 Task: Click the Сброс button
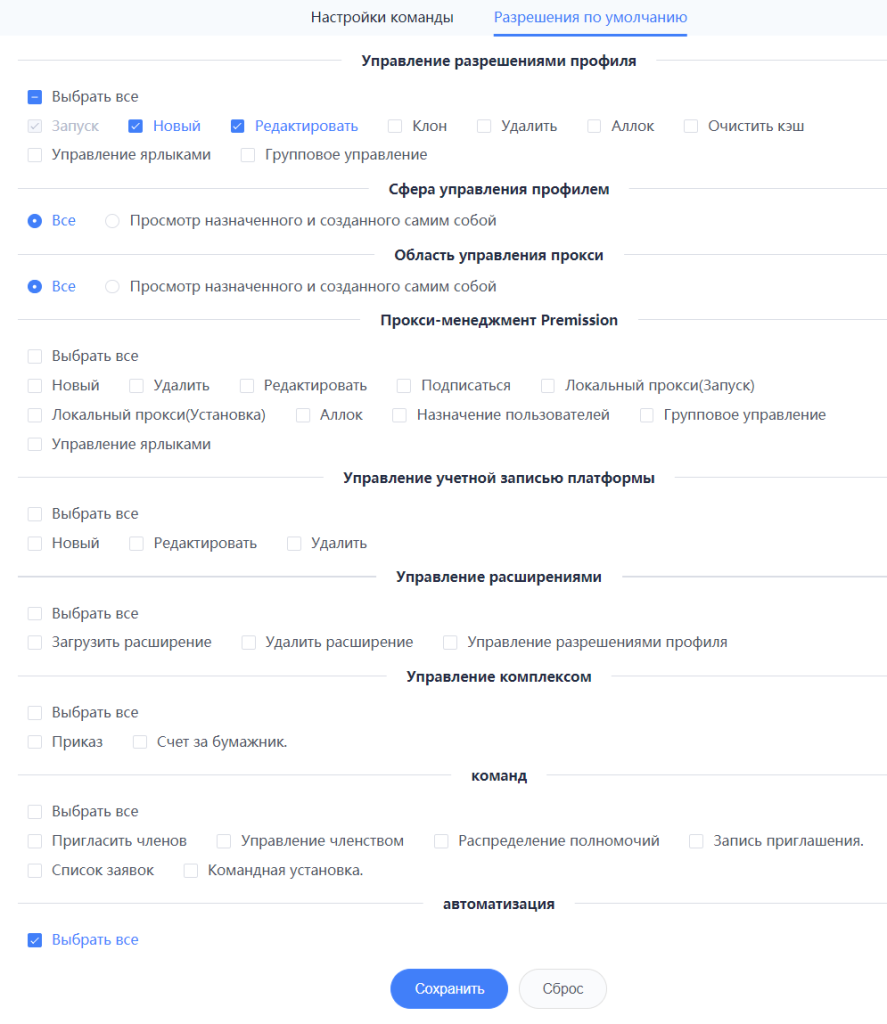click(562, 988)
